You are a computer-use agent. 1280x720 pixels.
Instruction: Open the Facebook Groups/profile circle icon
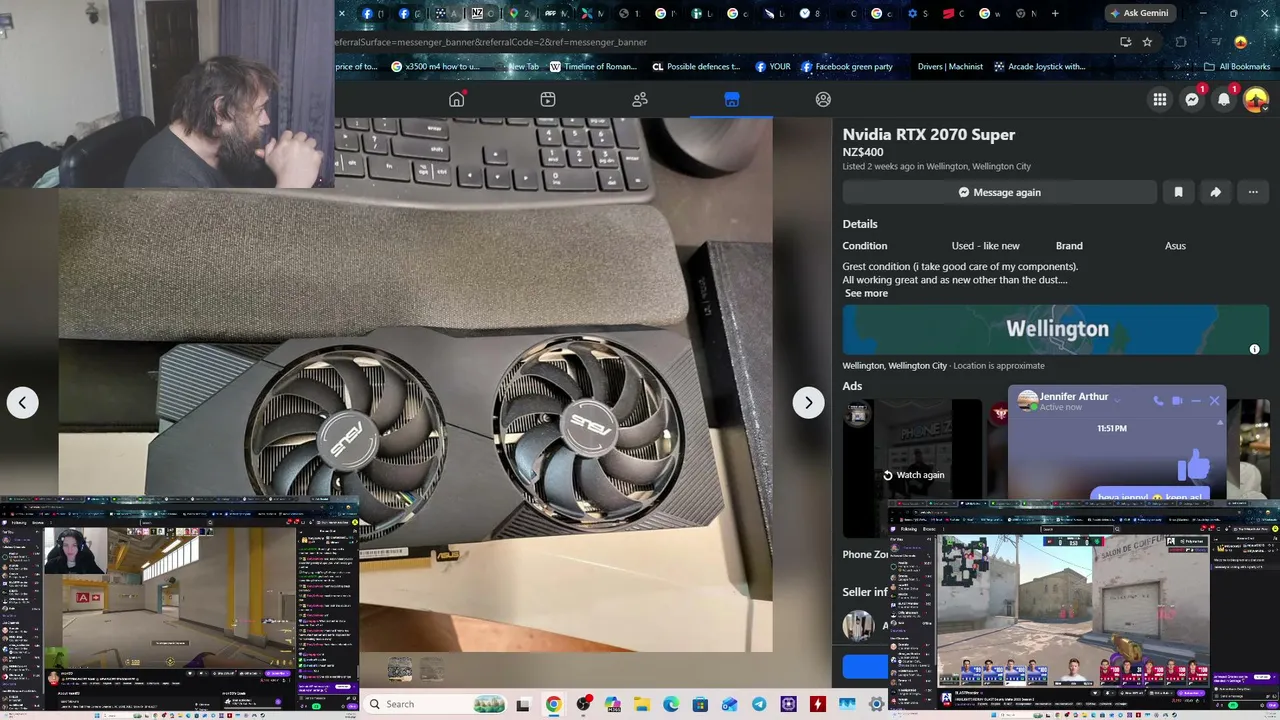(x=823, y=99)
